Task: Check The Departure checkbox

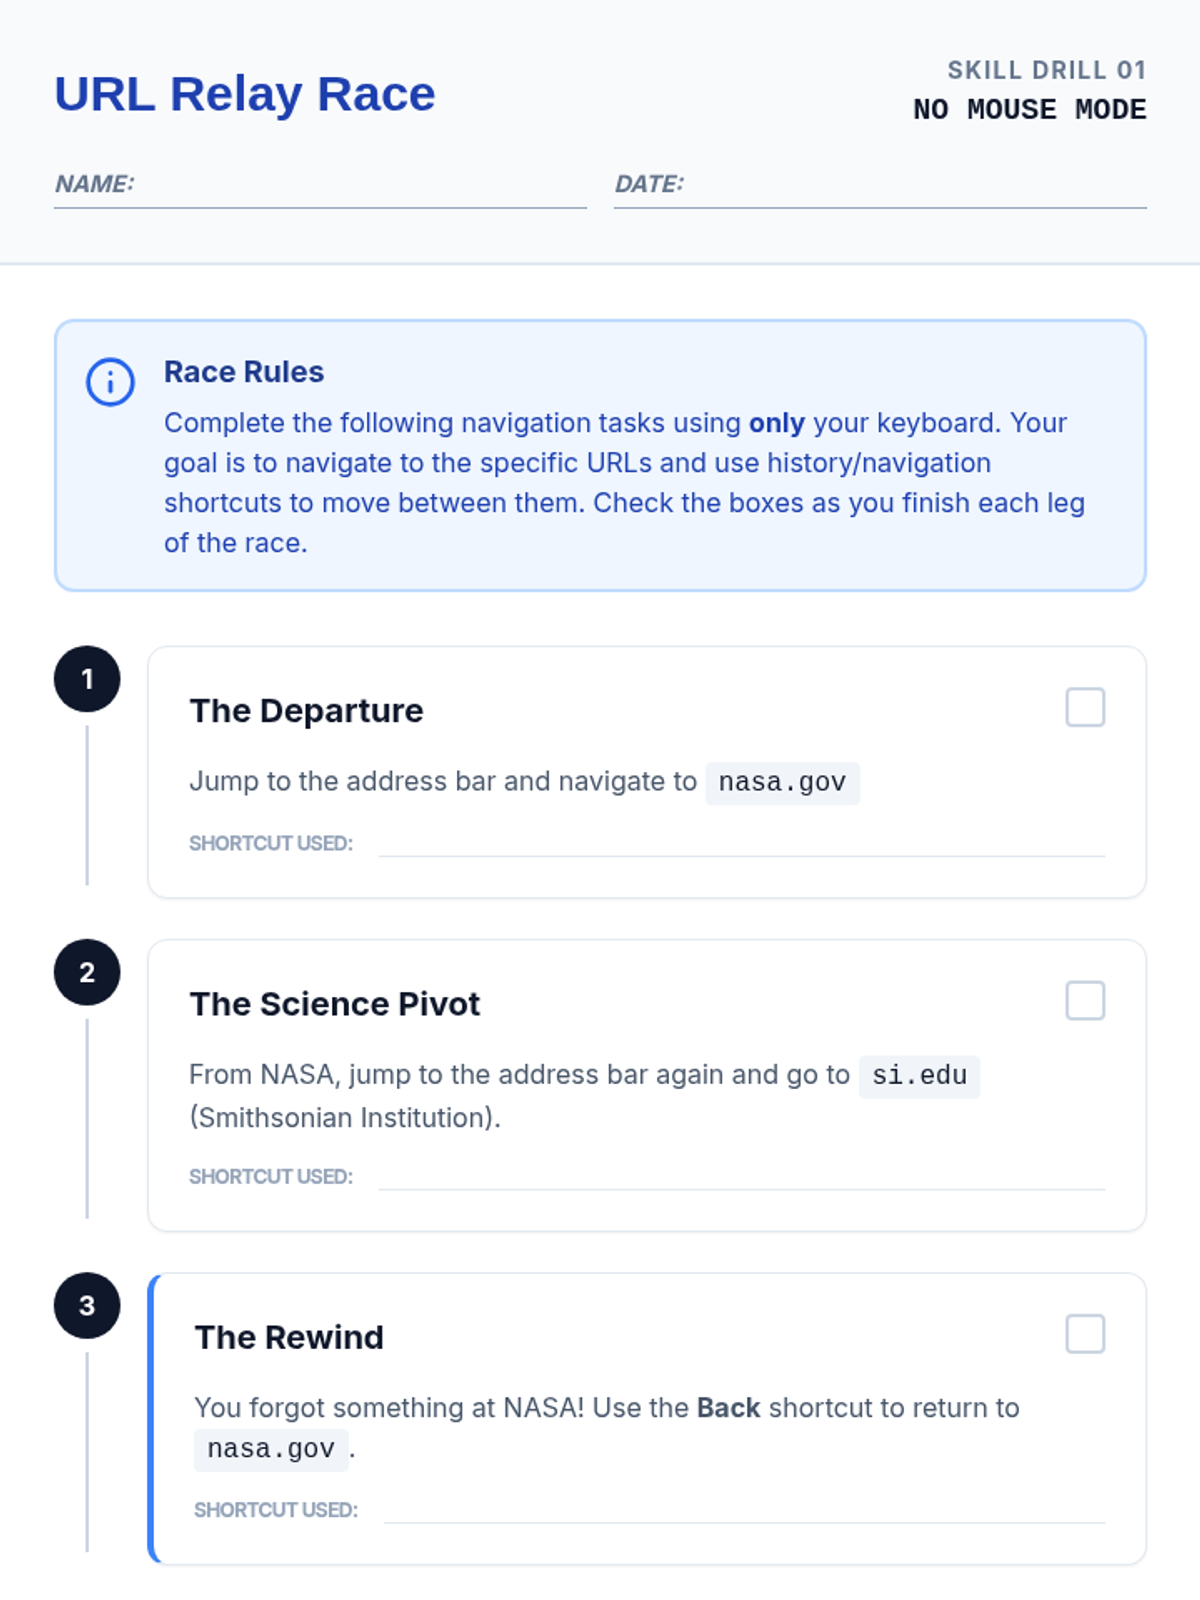Action: tap(1085, 707)
